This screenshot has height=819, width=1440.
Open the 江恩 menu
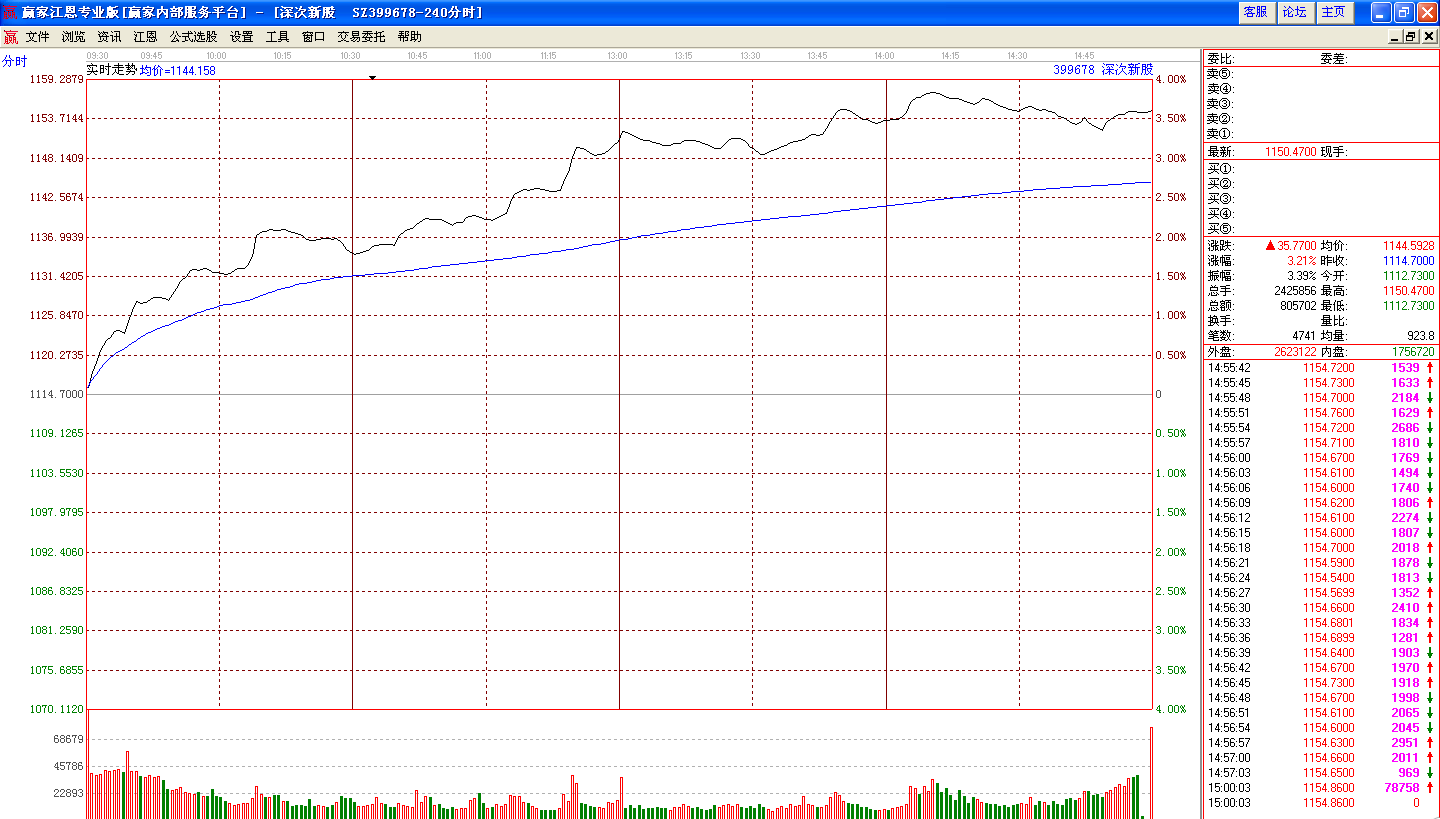click(x=145, y=37)
